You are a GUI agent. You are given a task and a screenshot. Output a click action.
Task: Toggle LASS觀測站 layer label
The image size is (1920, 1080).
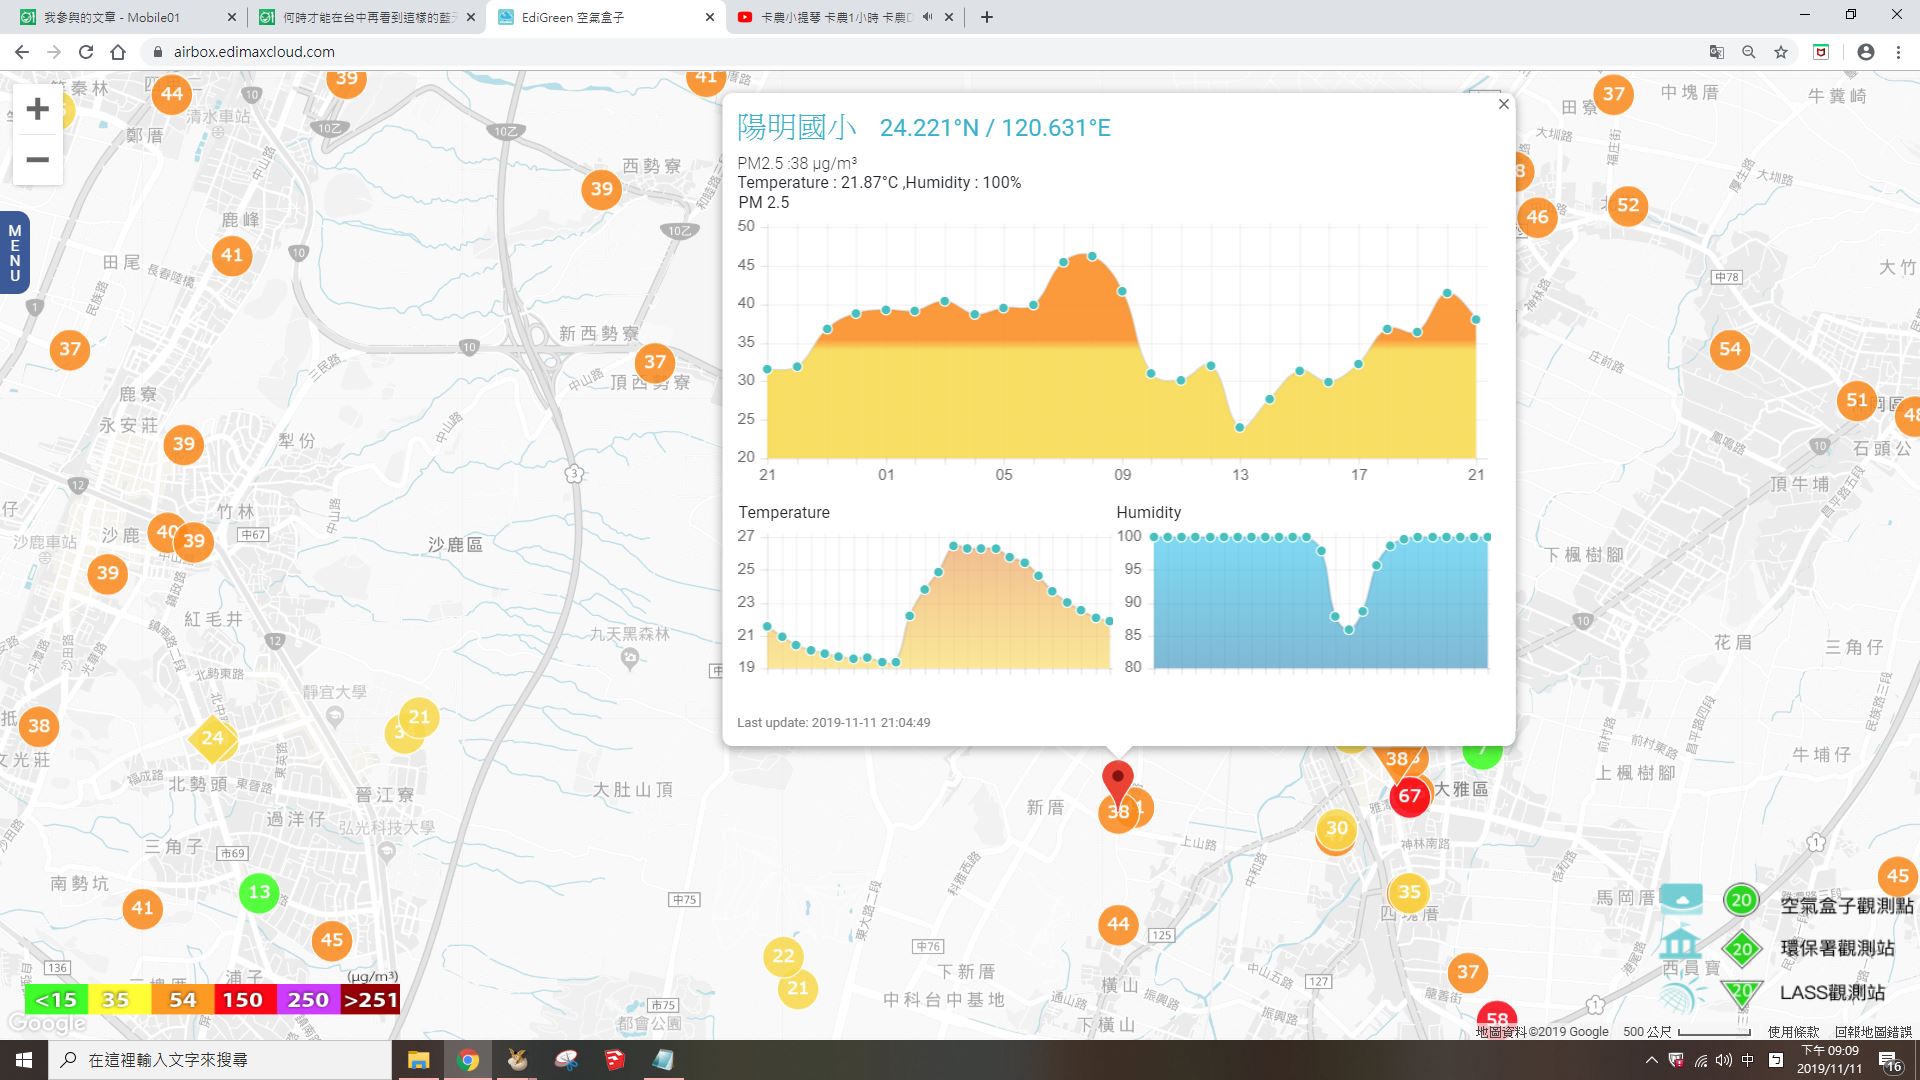coord(1832,992)
